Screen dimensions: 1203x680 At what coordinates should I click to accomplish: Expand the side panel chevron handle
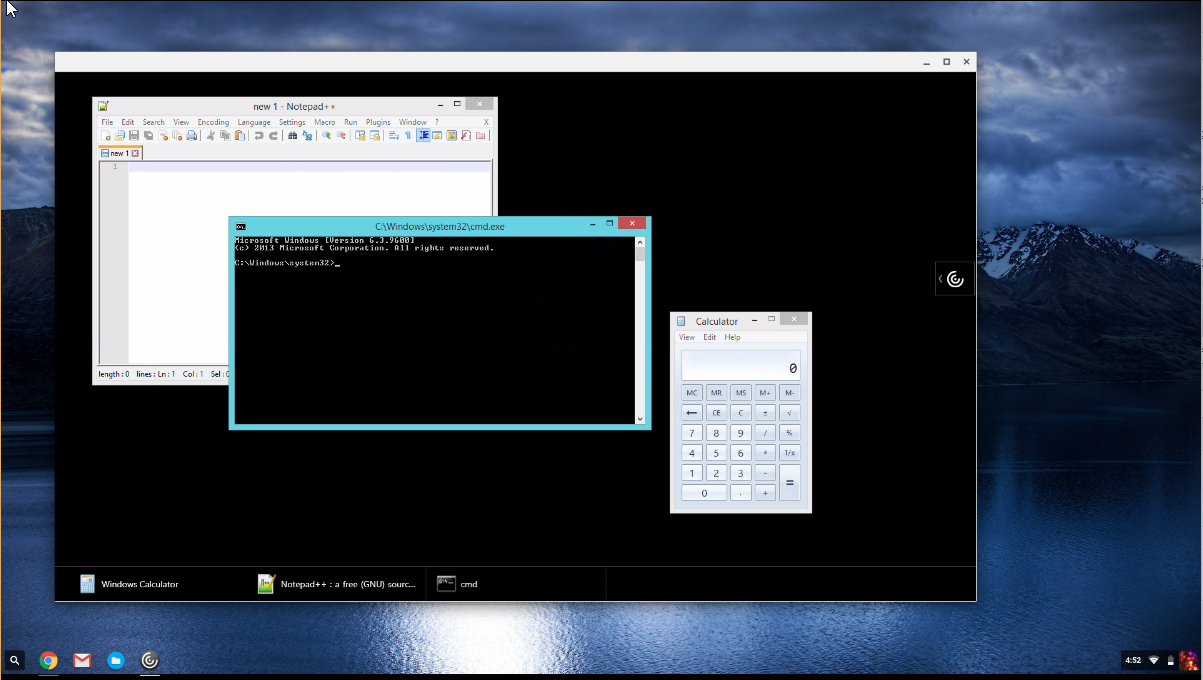point(941,279)
